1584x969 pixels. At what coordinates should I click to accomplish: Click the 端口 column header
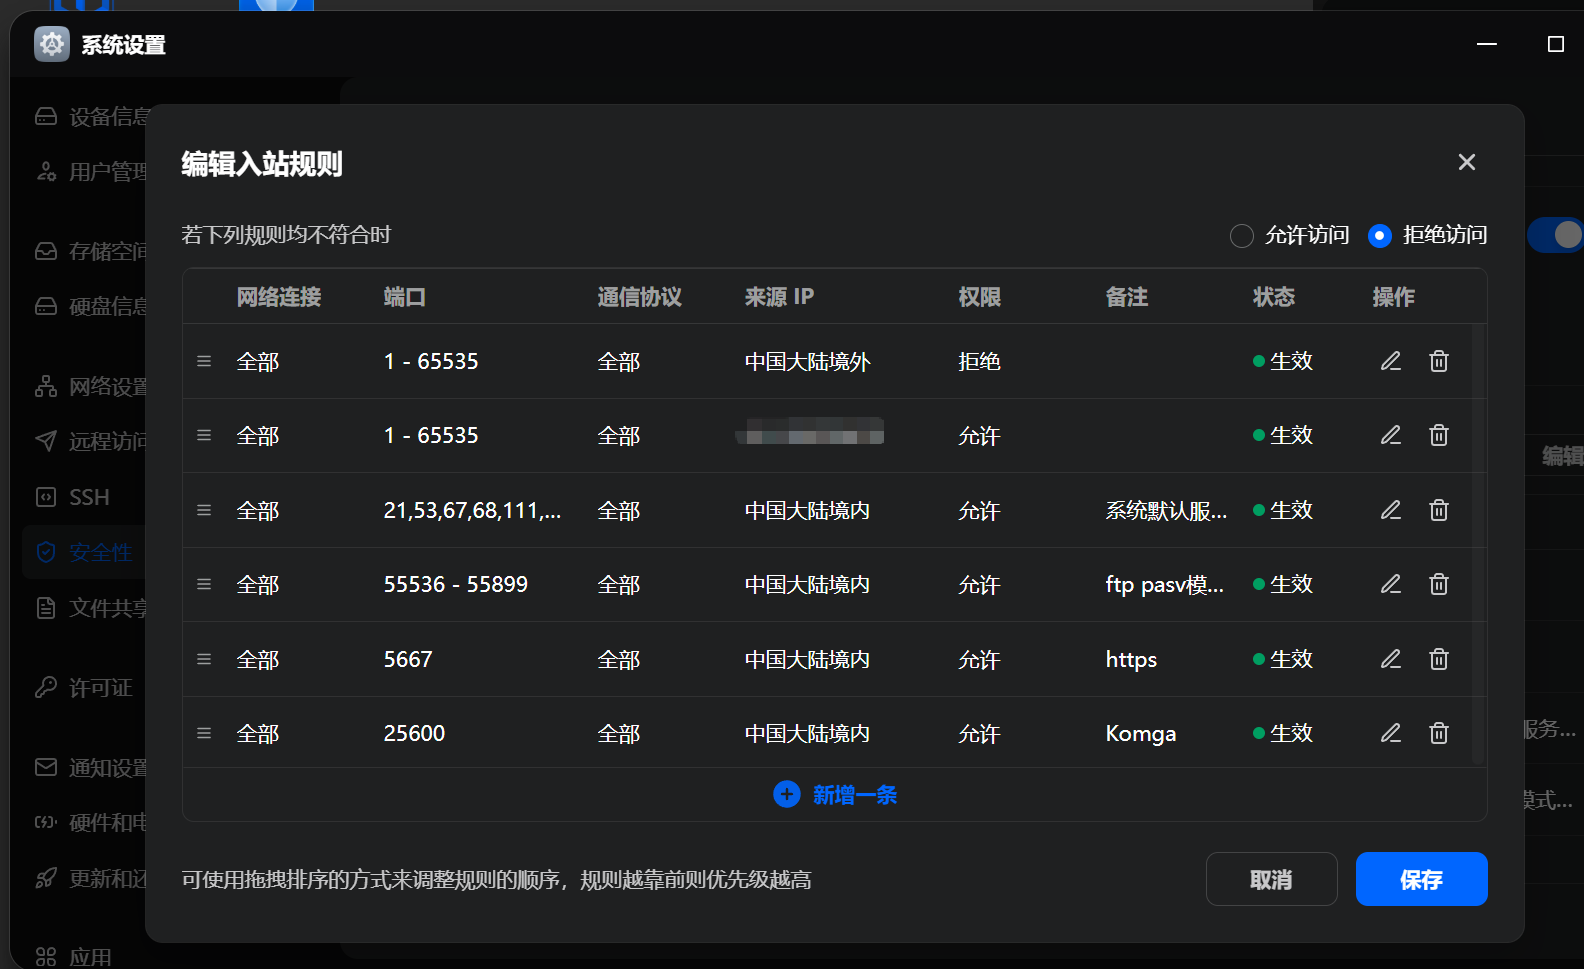point(405,297)
